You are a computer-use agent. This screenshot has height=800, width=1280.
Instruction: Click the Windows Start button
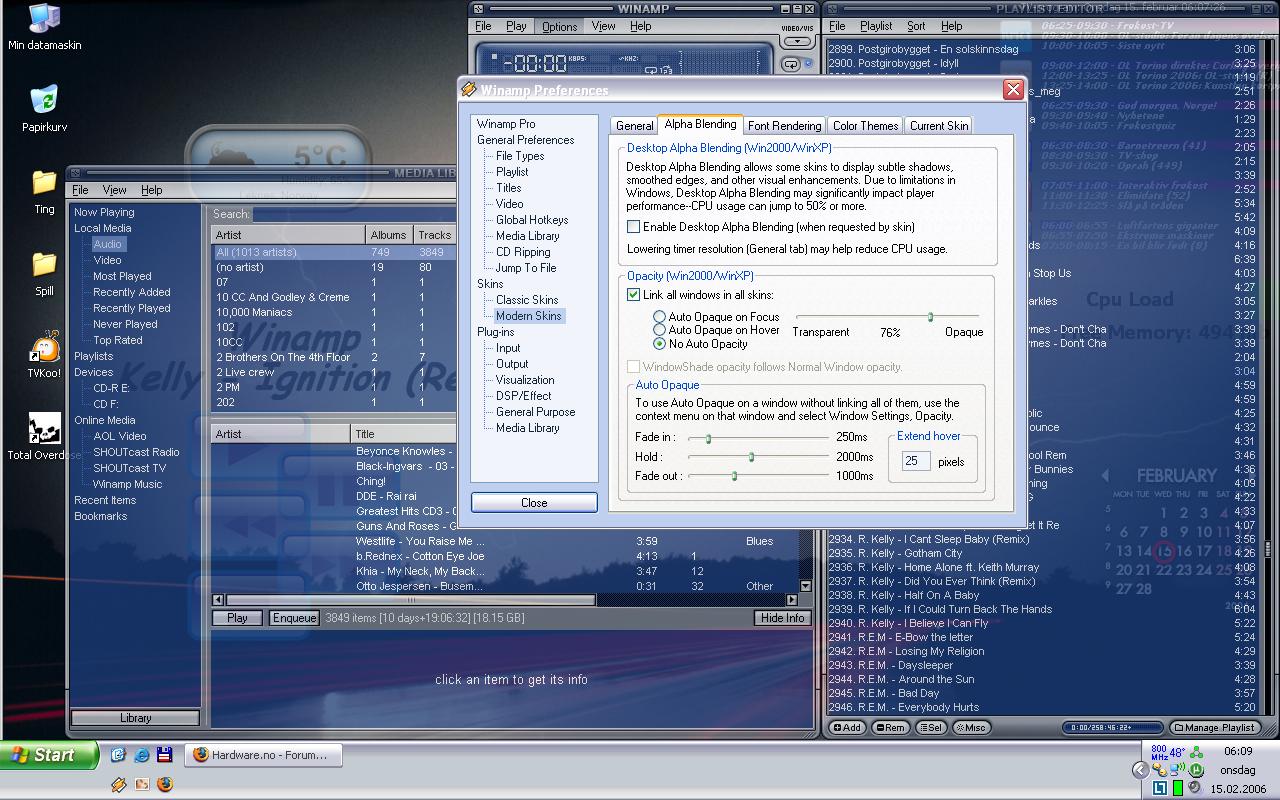(x=49, y=755)
